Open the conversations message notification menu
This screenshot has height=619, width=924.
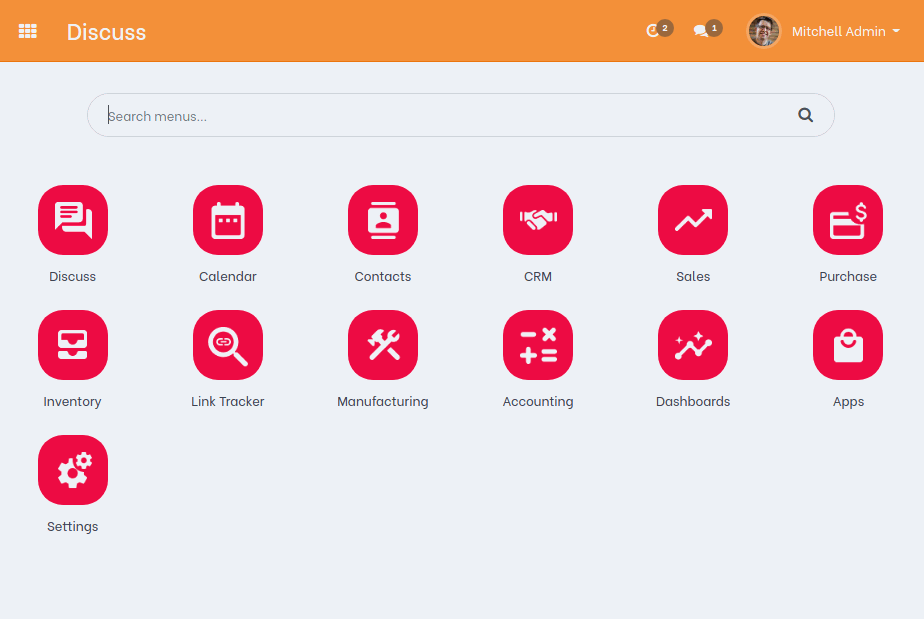coord(705,31)
